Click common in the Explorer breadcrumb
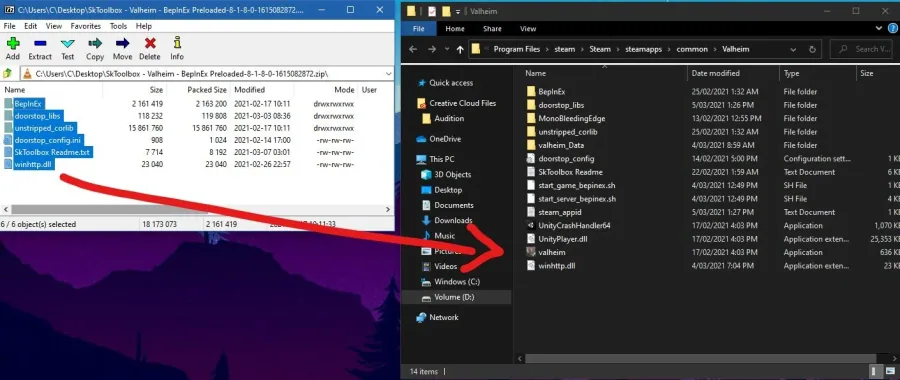900x380 pixels. coord(692,49)
